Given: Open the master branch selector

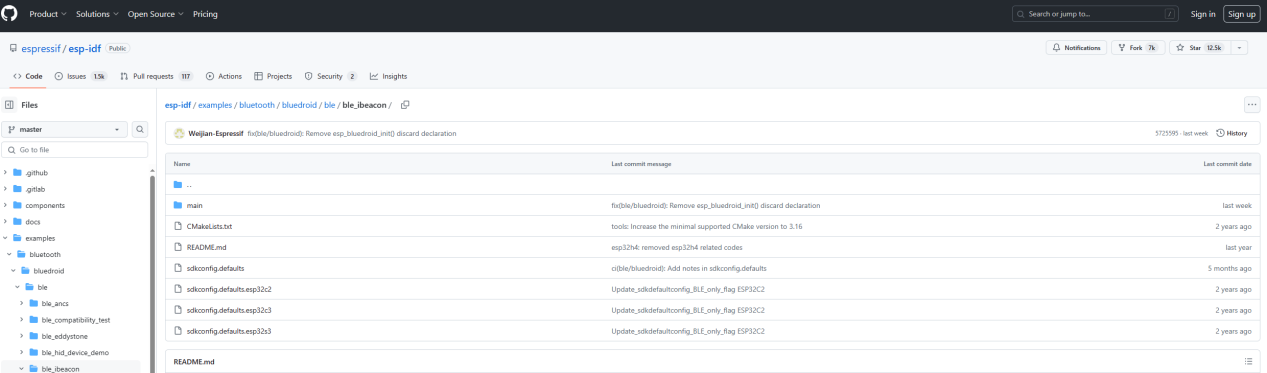Looking at the screenshot, I should [65, 129].
